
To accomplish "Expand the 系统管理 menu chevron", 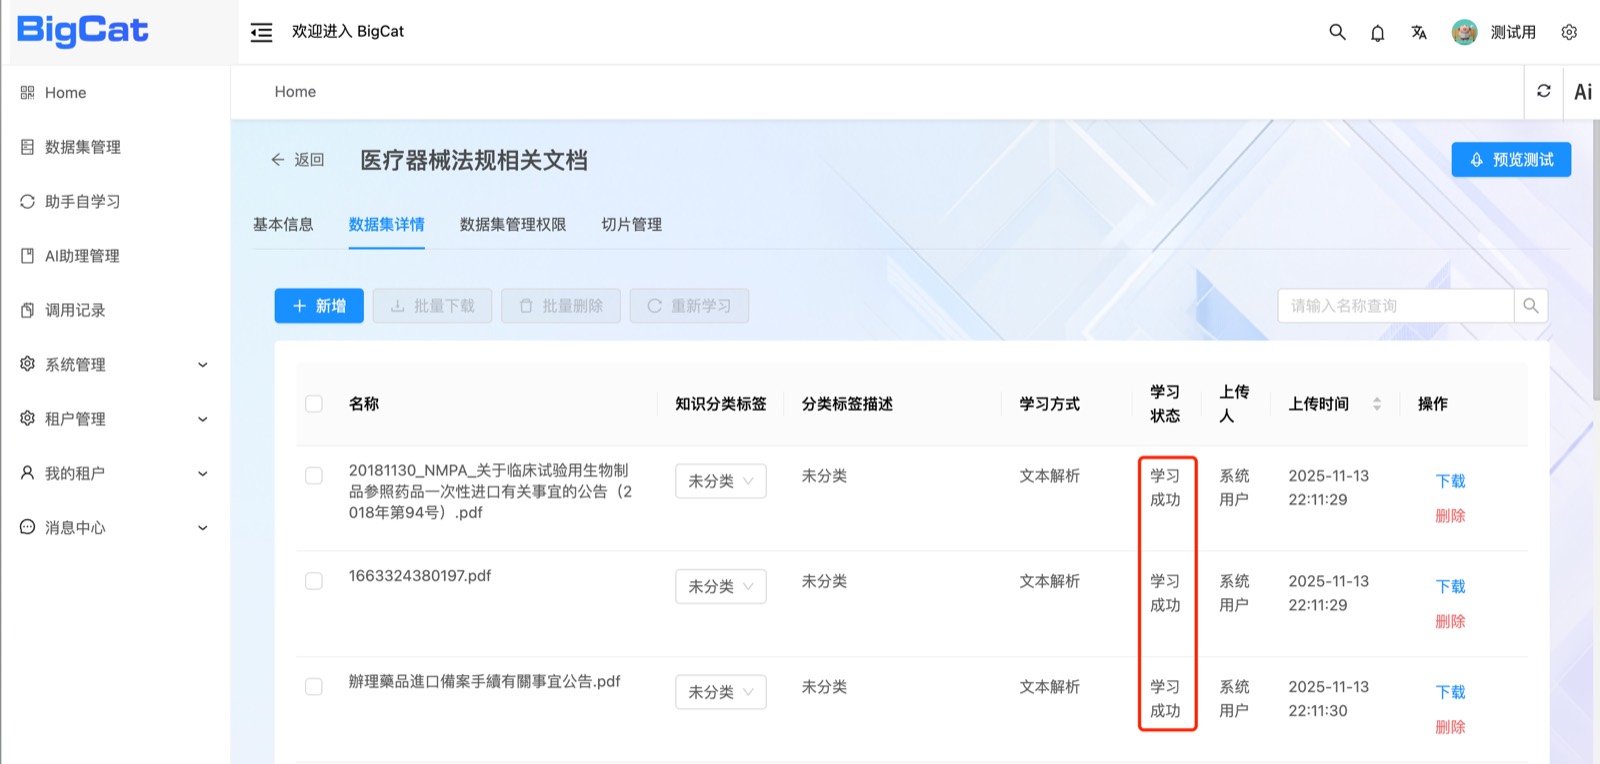I will (x=203, y=365).
